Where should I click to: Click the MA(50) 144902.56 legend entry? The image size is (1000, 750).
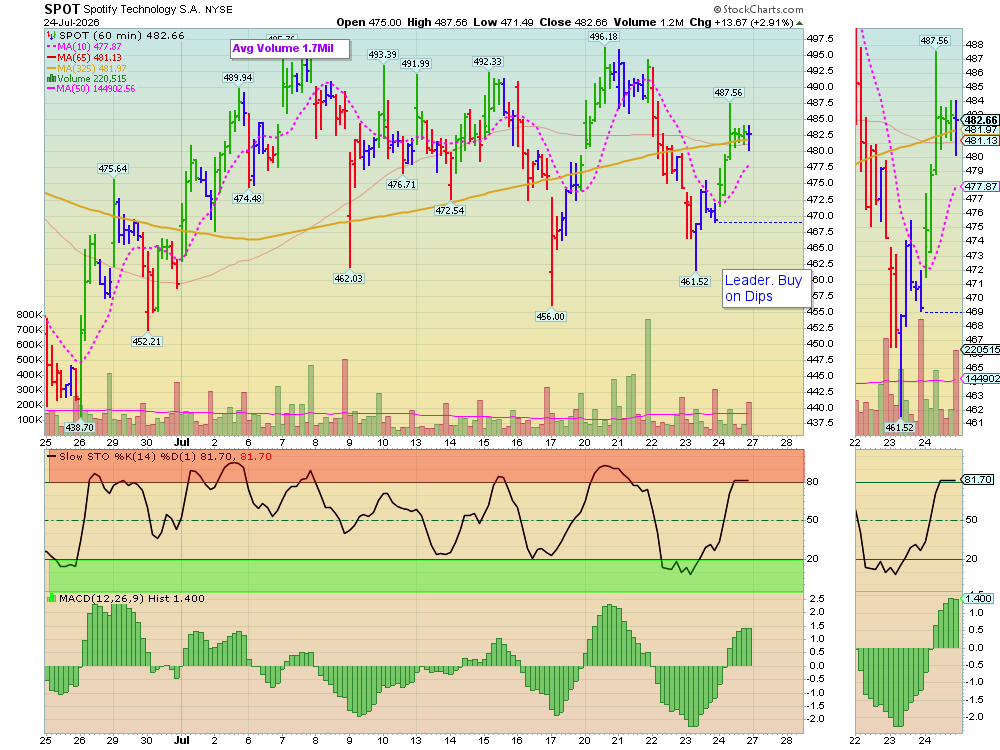[91, 89]
